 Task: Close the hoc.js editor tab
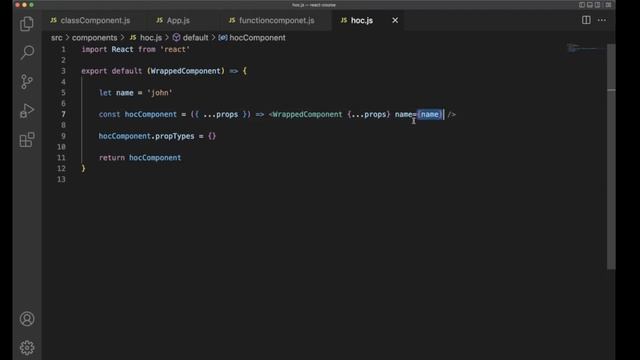pos(395,20)
